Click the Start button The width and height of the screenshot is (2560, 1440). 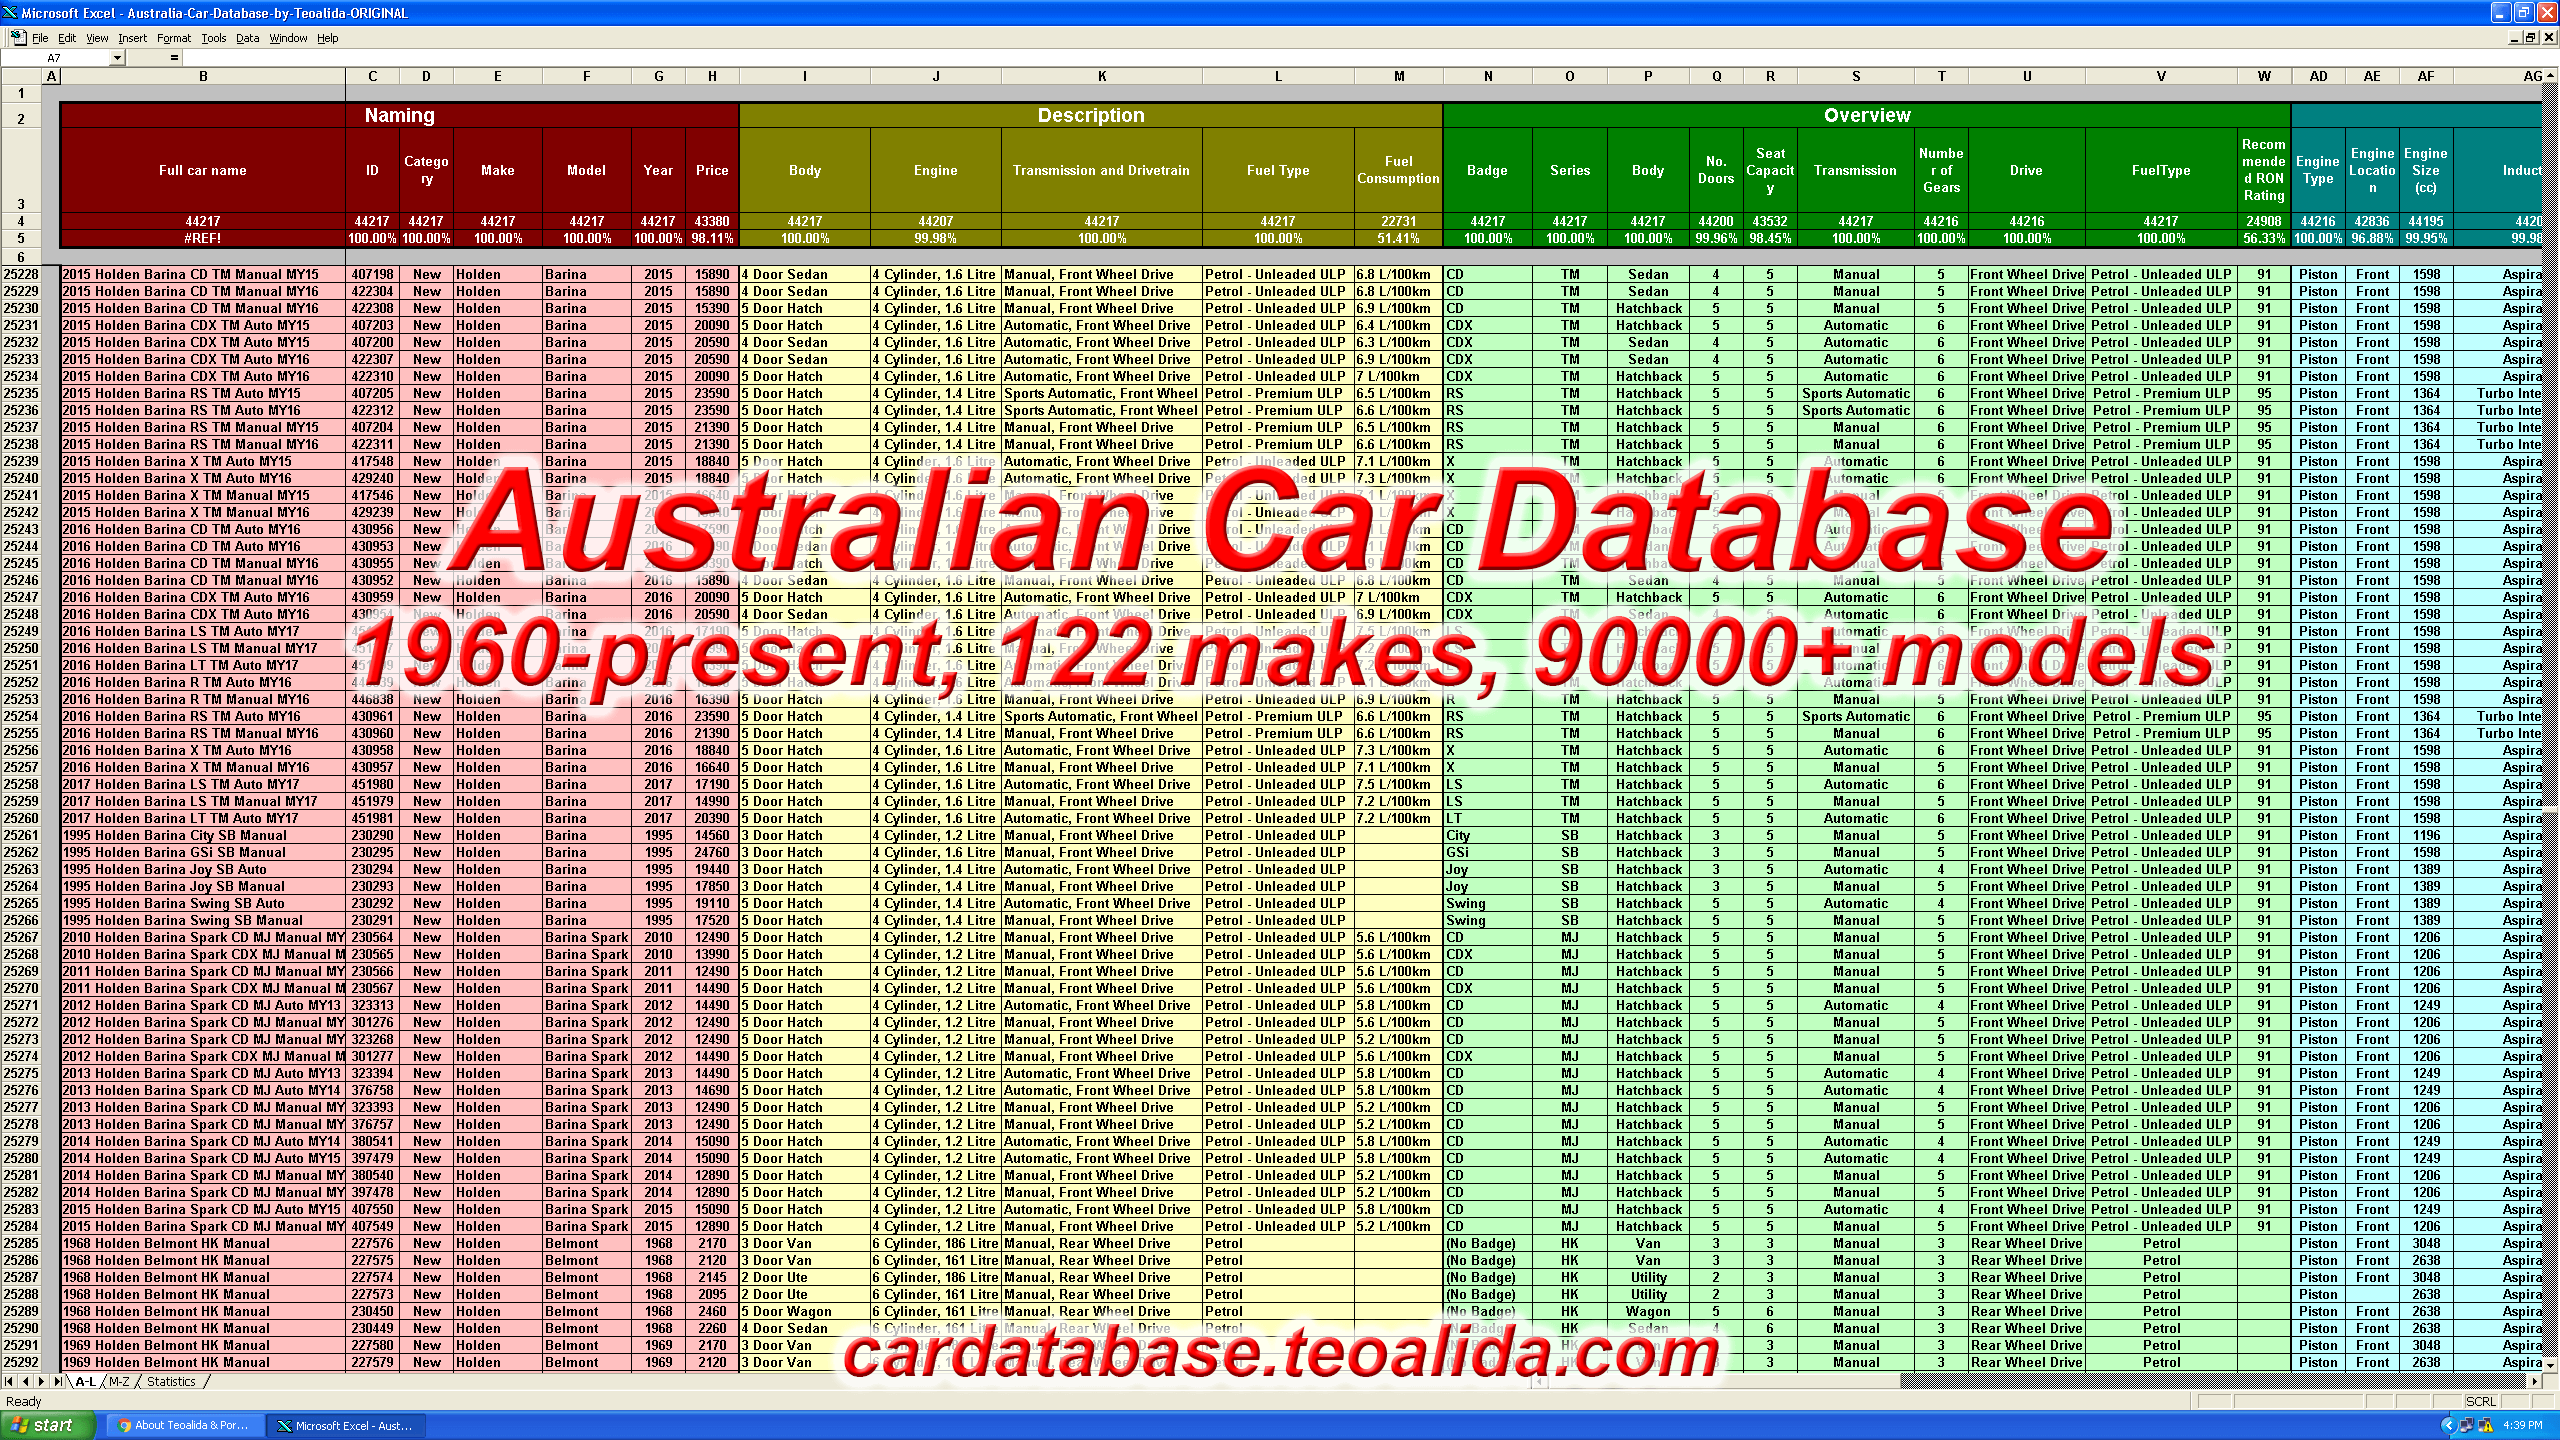pyautogui.click(x=45, y=1424)
